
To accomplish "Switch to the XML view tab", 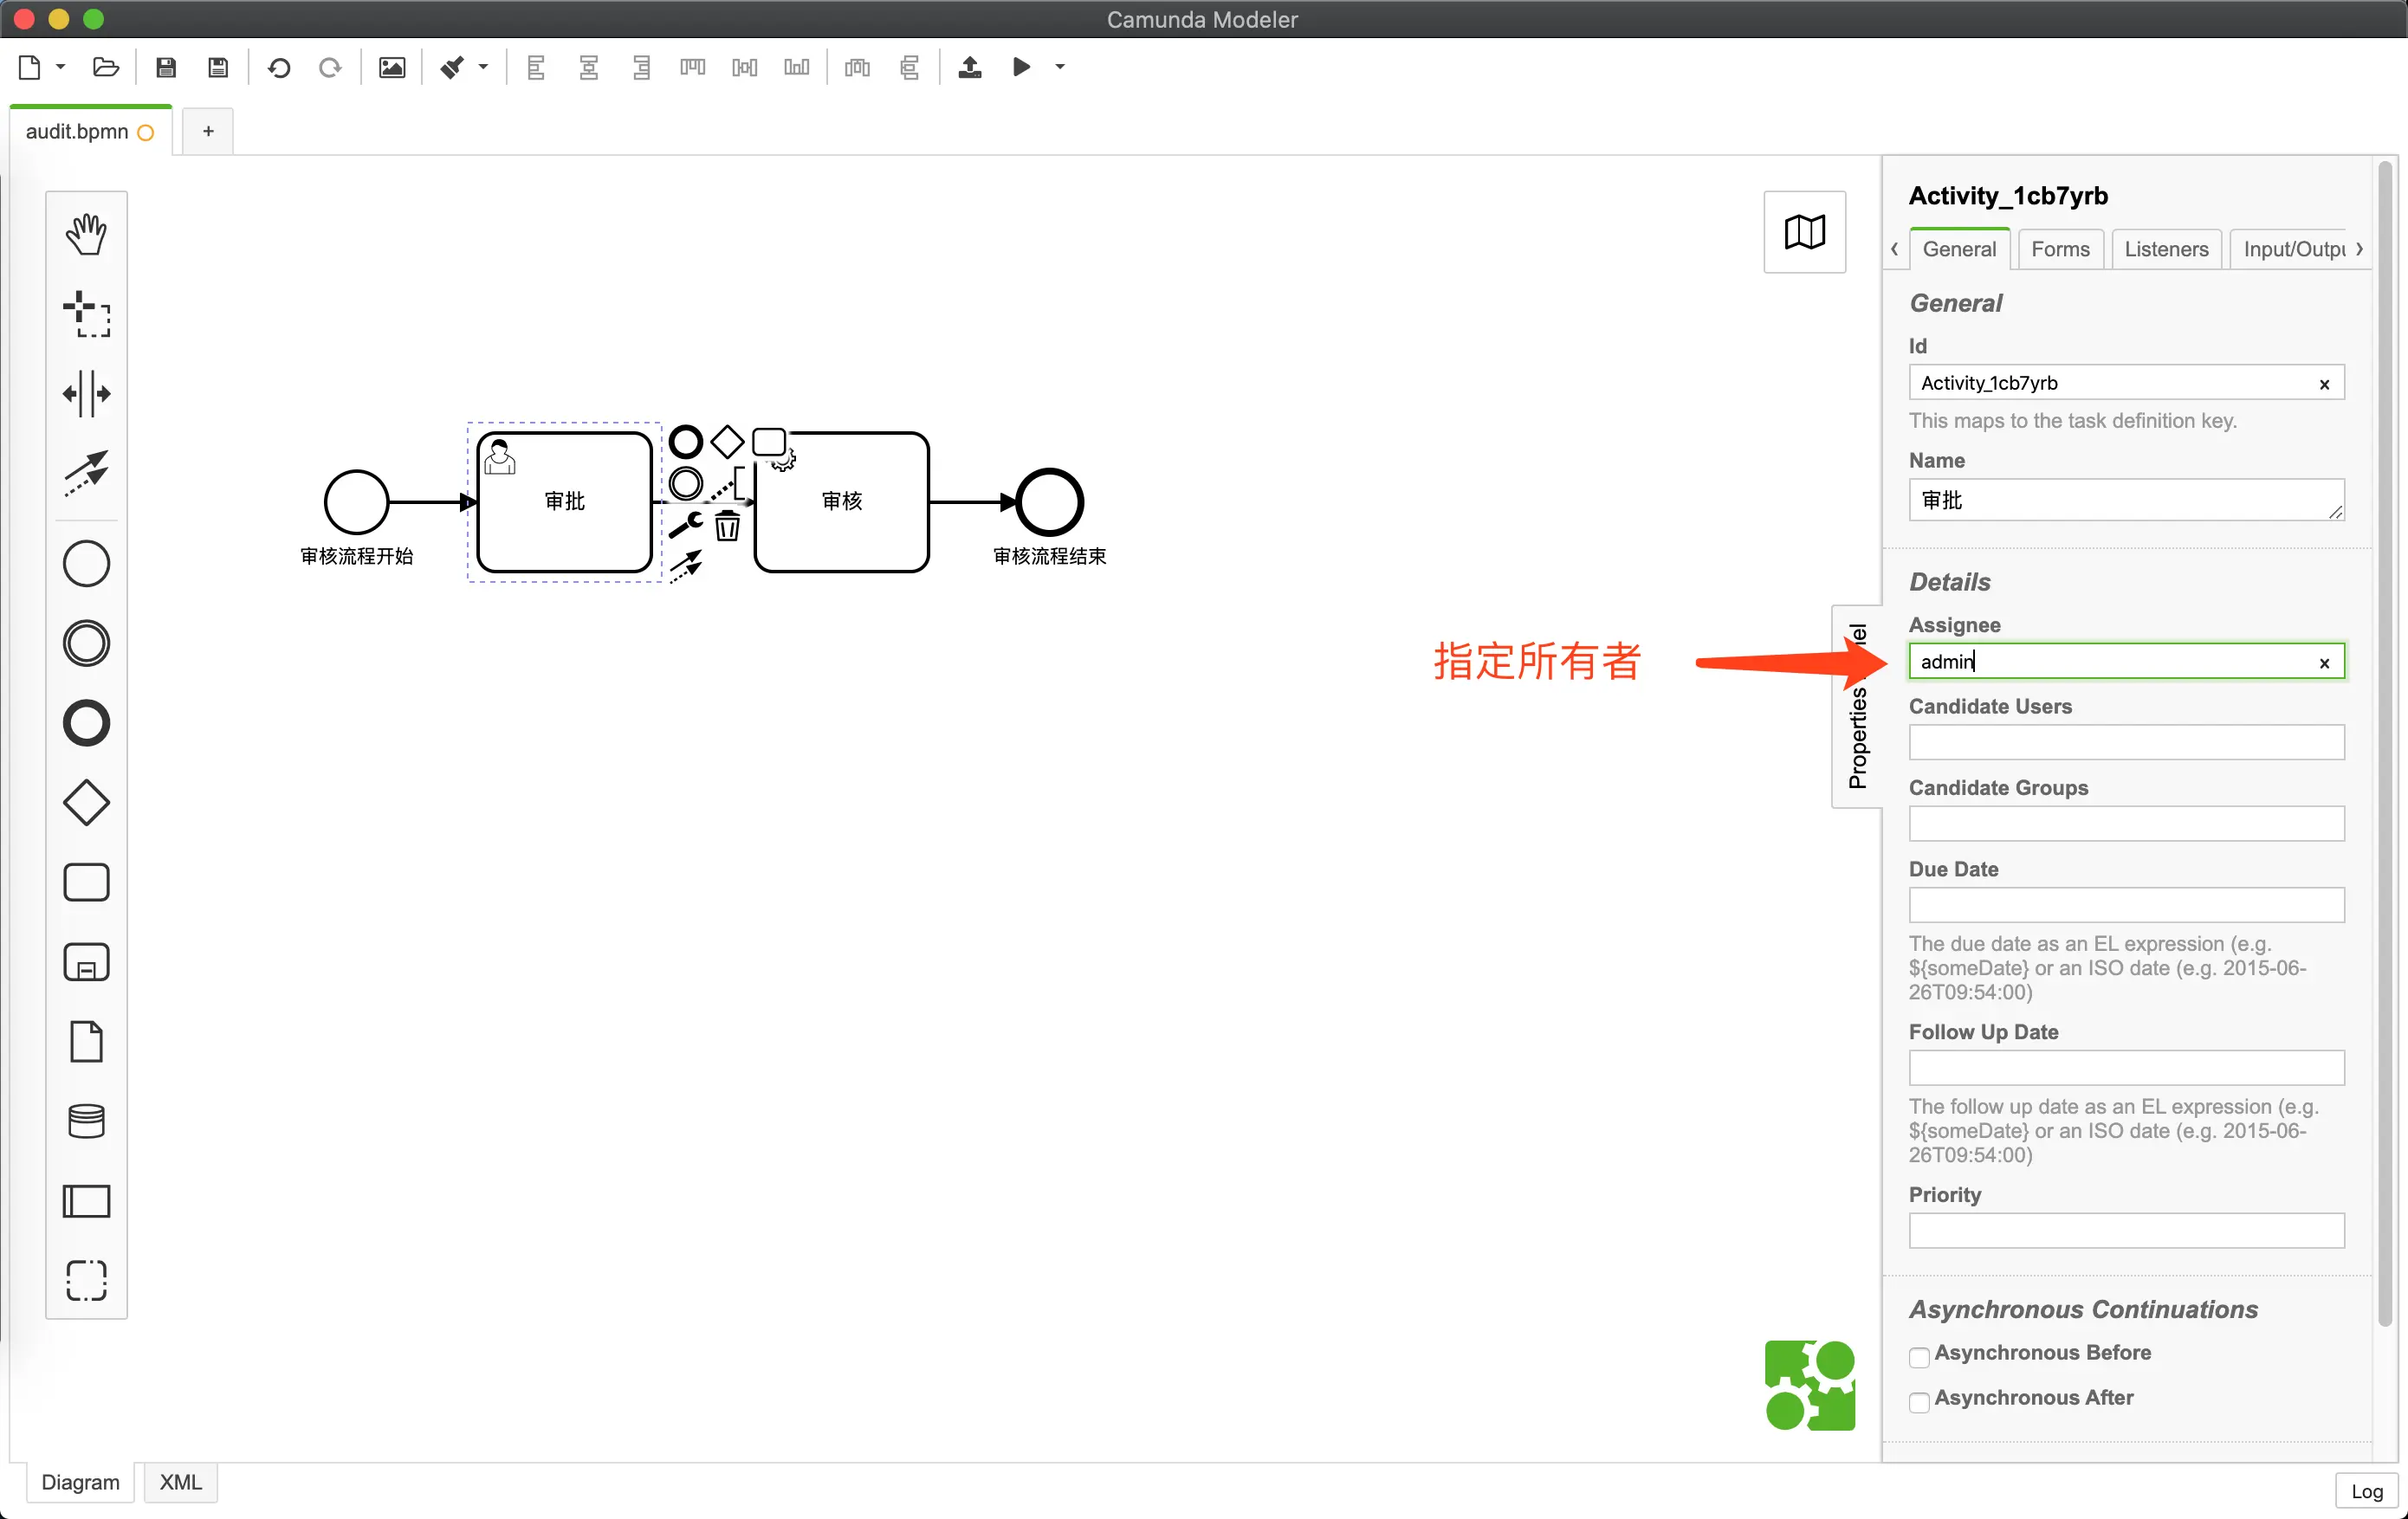I will point(180,1482).
